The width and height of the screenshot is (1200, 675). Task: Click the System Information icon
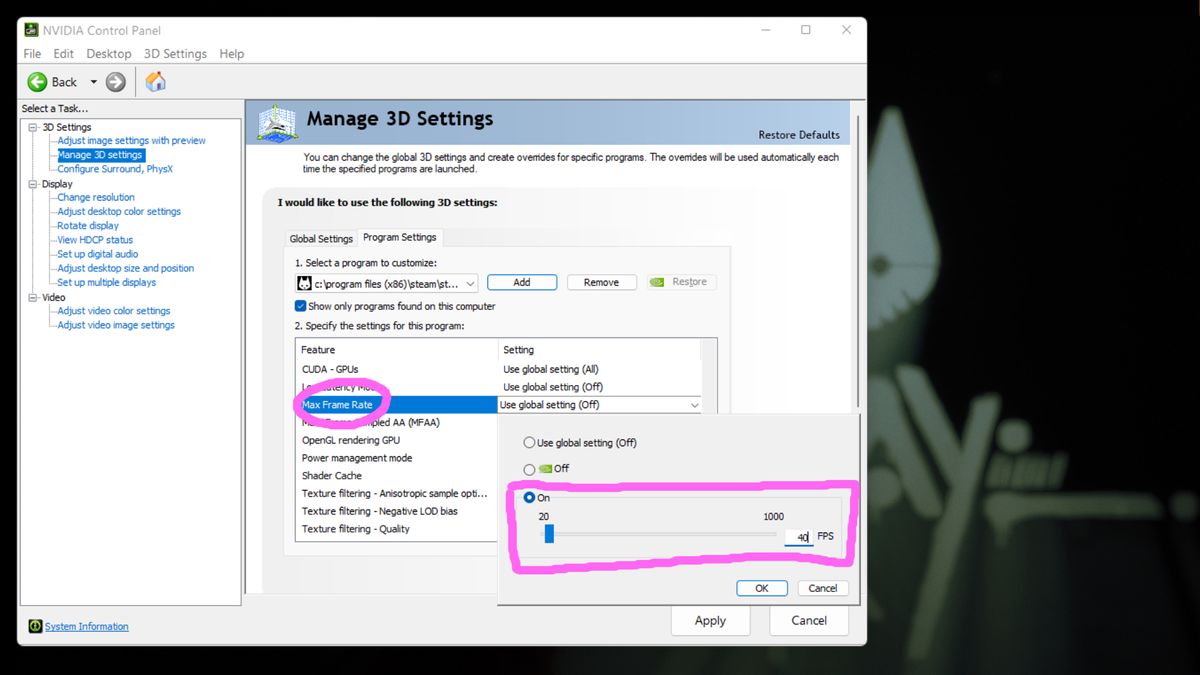[x=36, y=626]
